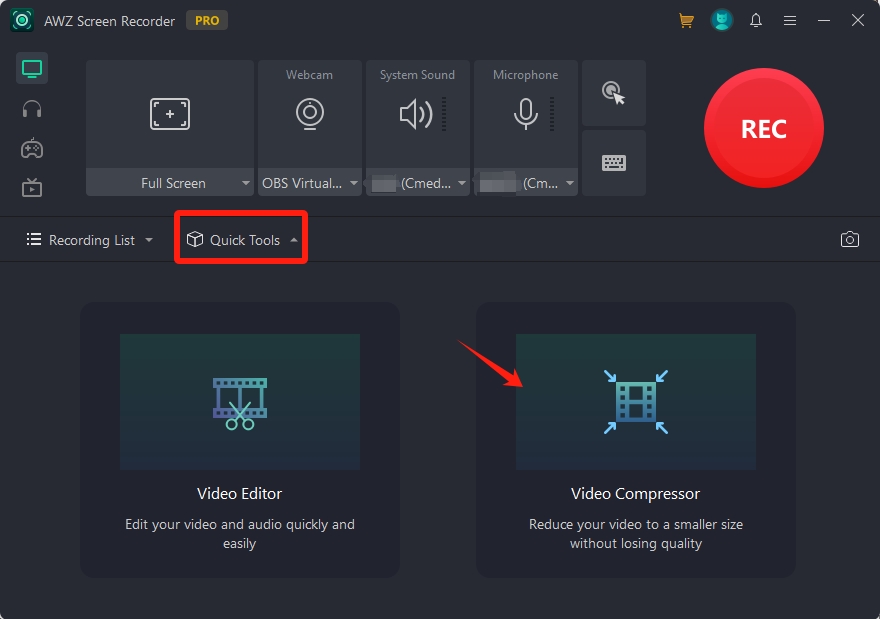This screenshot has height=619, width=880.
Task: Click the Video Compressor title text
Action: (x=635, y=494)
